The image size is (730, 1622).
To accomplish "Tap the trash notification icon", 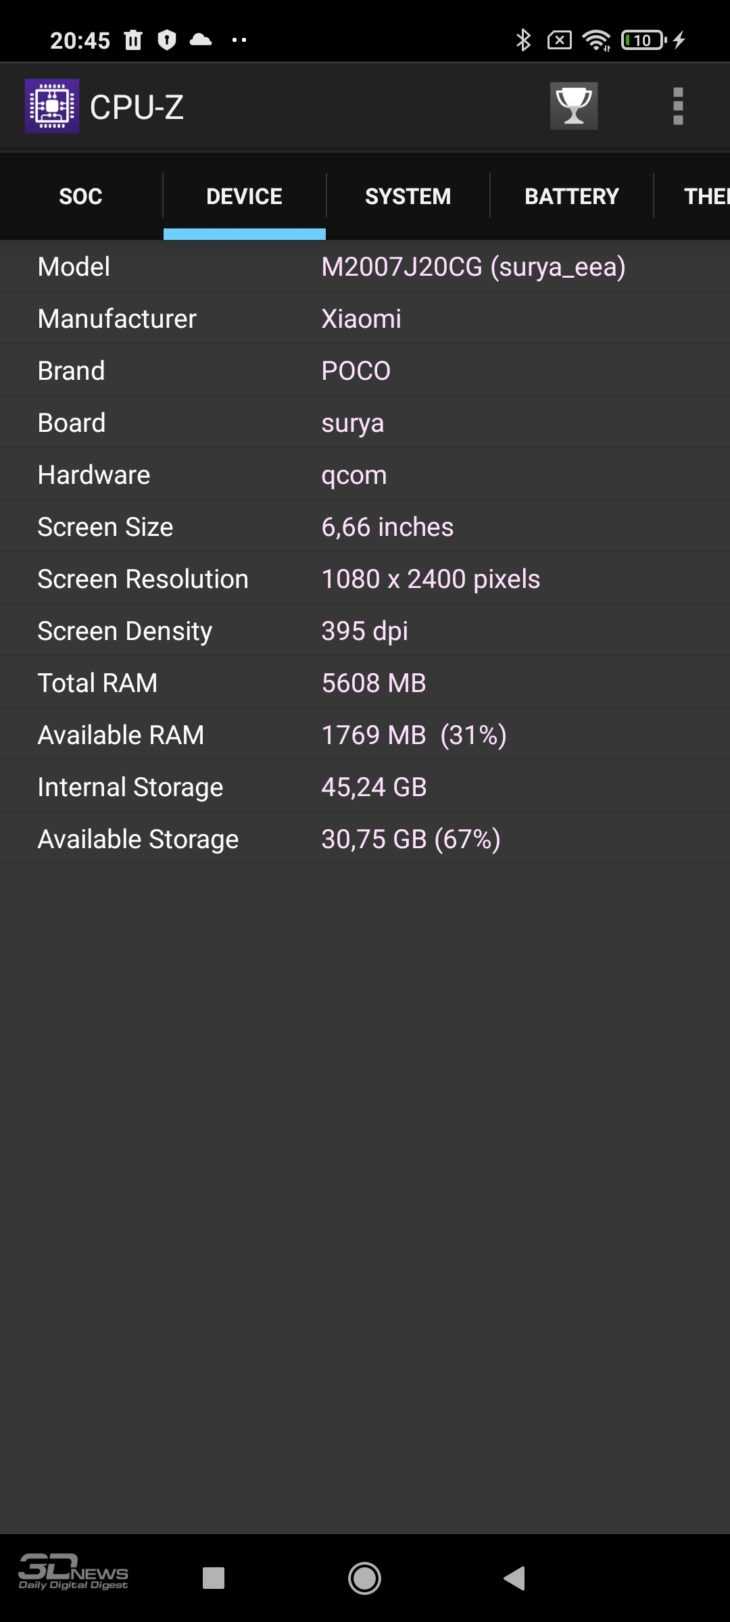I will tap(133, 40).
